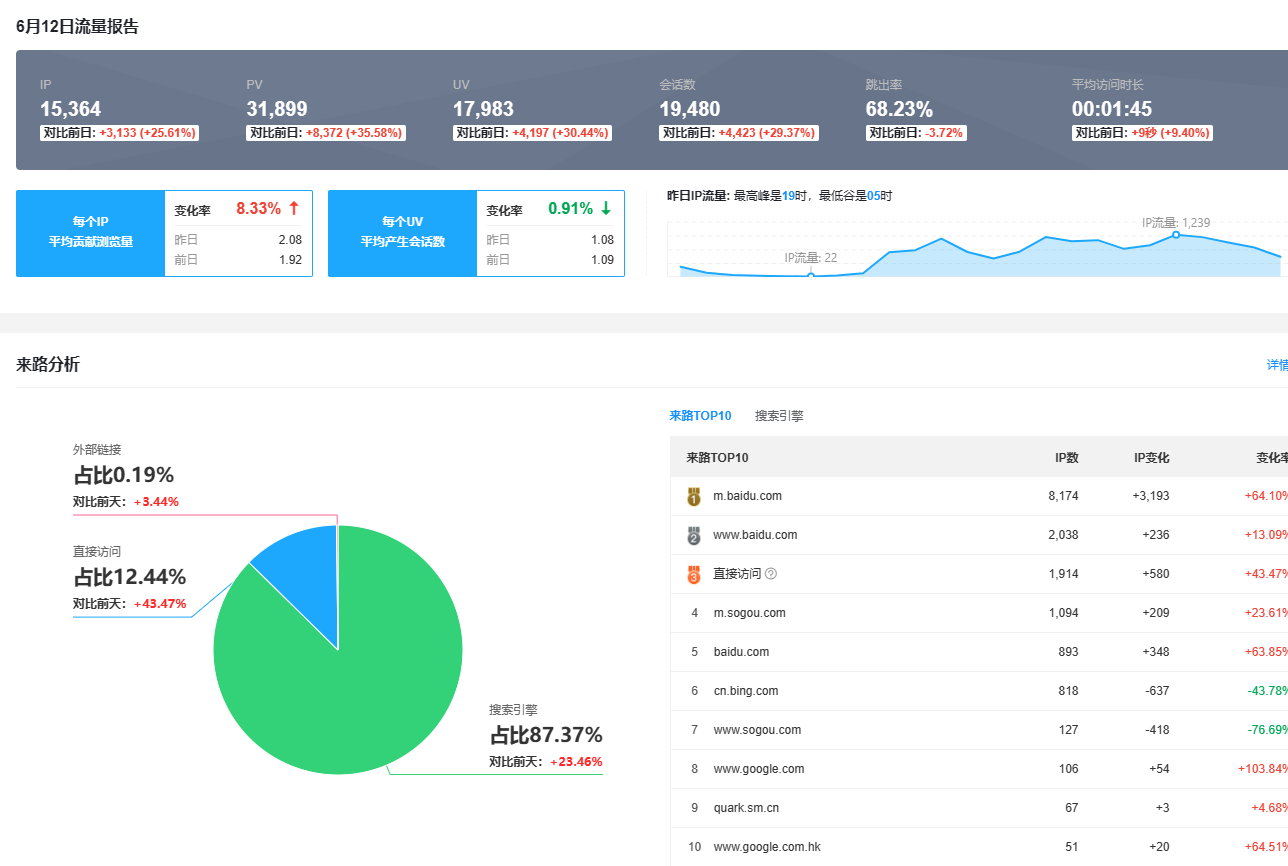Click the IP数 column header
The image size is (1288, 866).
click(x=1066, y=458)
